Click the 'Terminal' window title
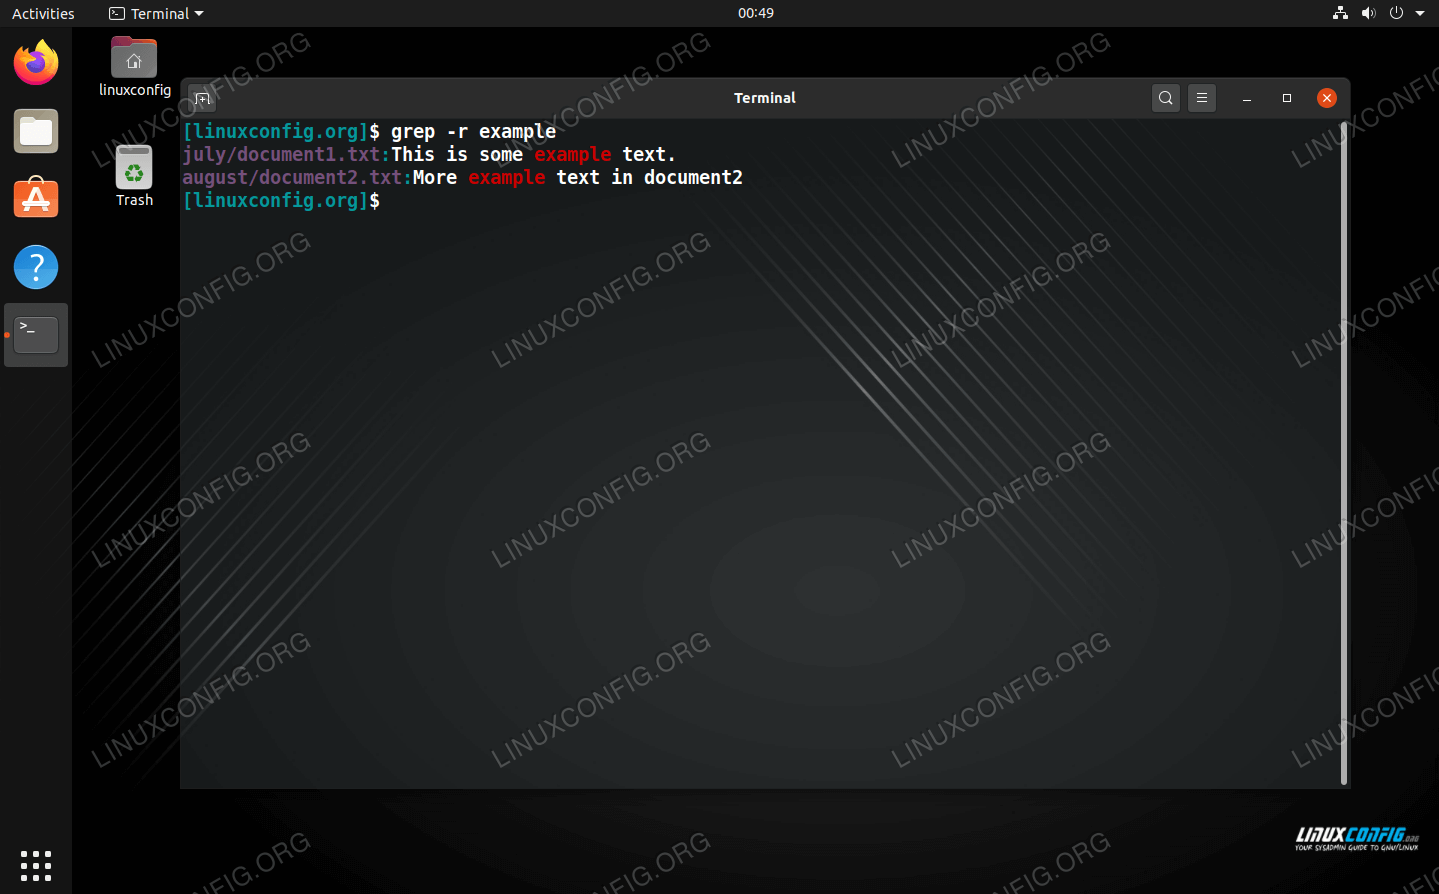This screenshot has width=1439, height=894. 765,98
